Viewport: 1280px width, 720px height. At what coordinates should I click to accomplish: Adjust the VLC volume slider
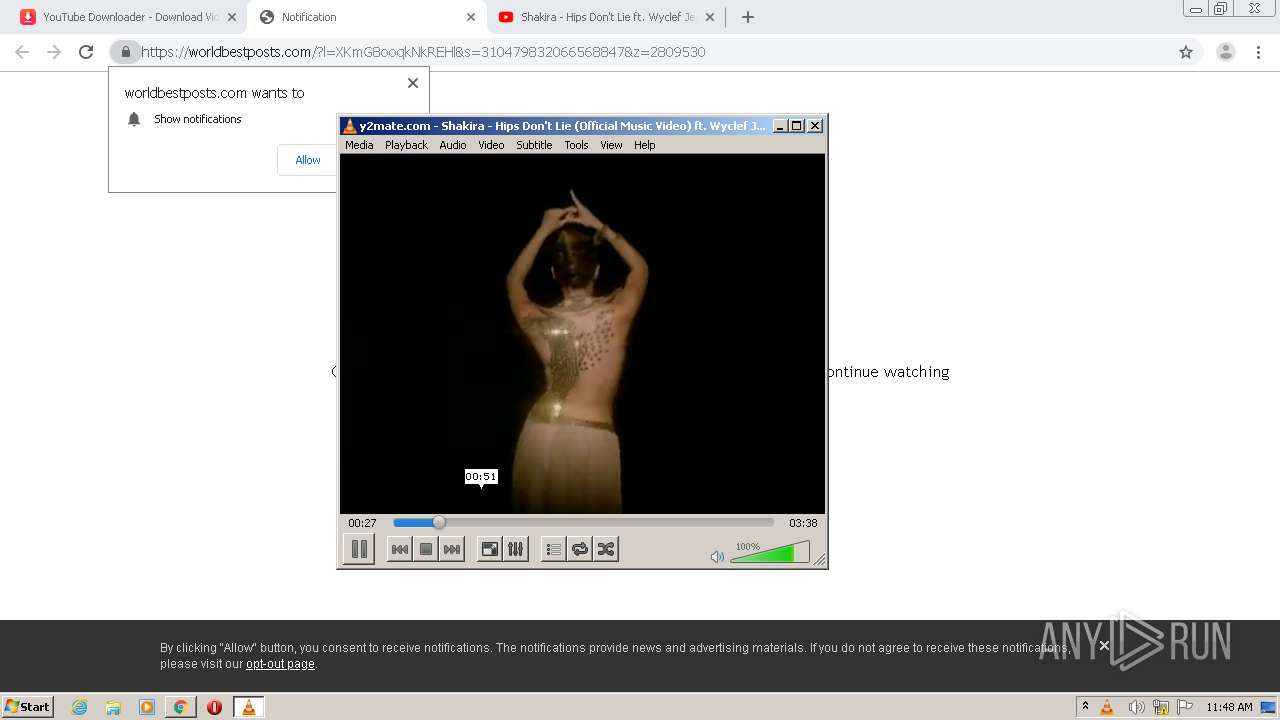click(x=770, y=553)
